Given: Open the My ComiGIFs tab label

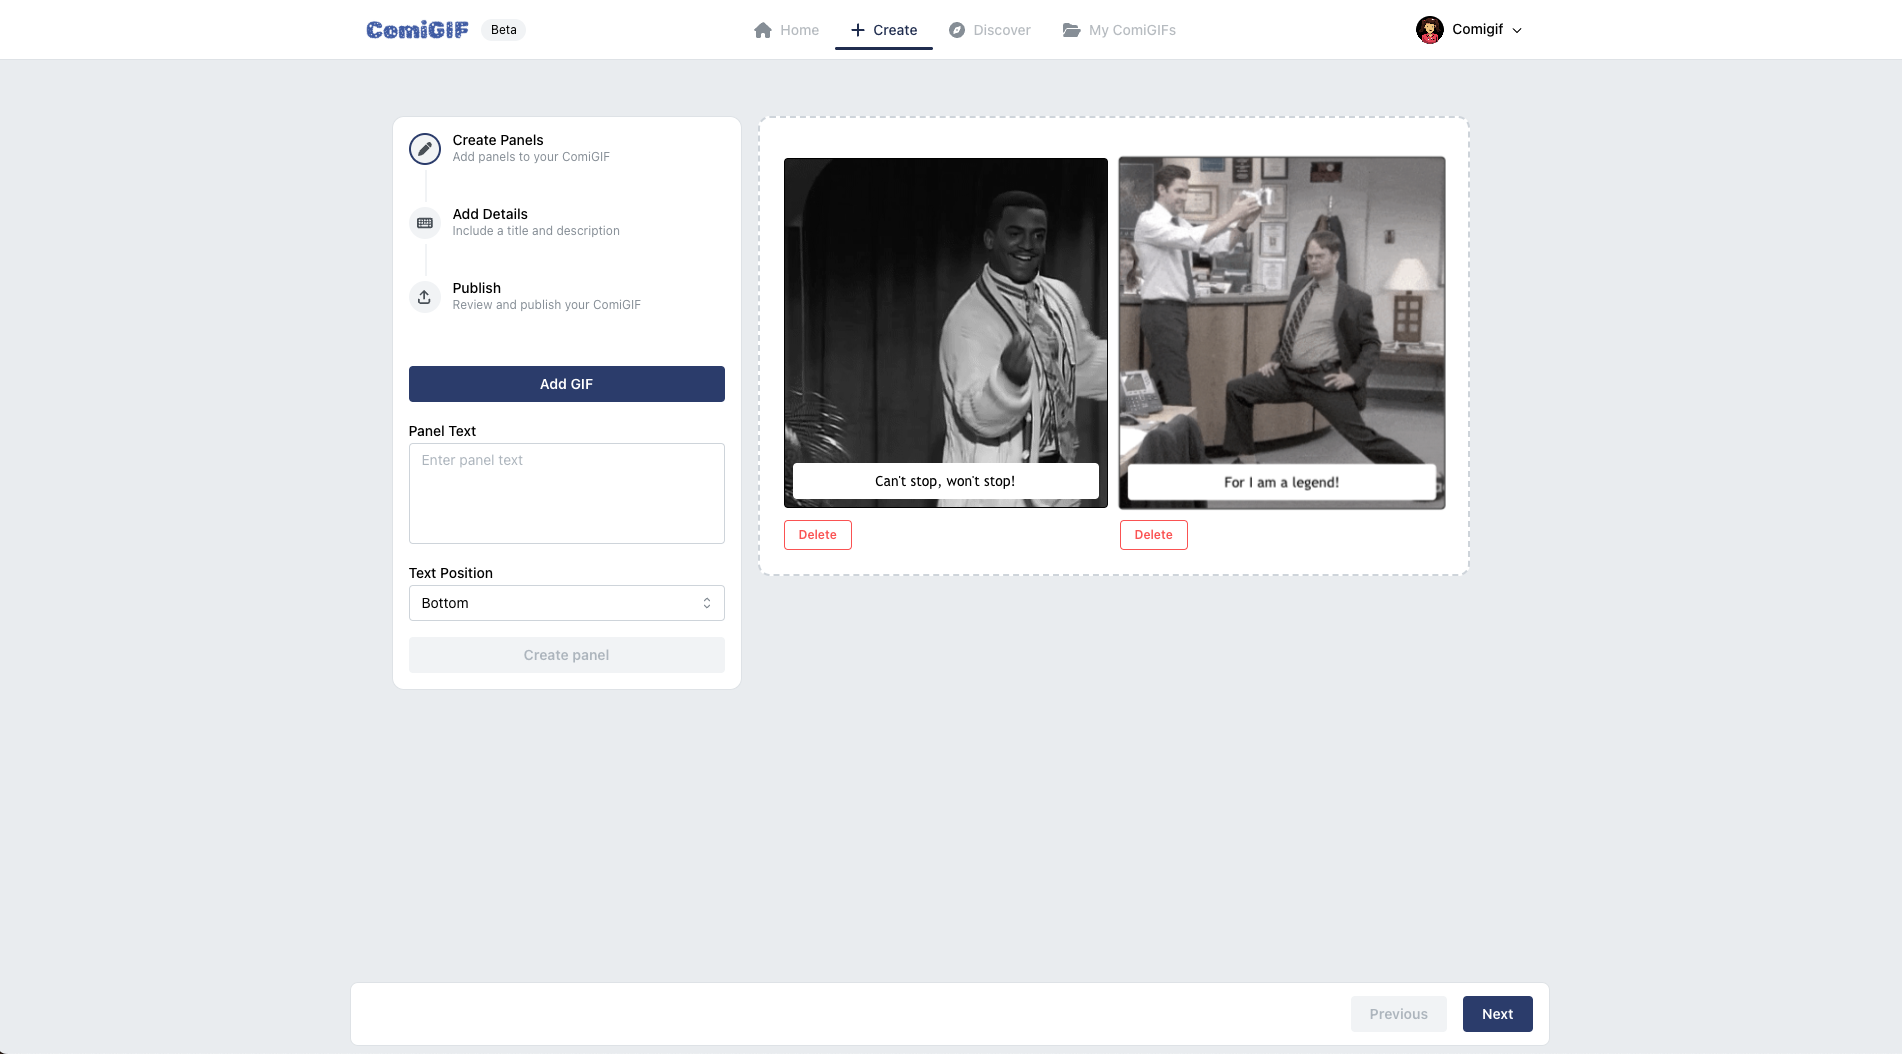Looking at the screenshot, I should (1132, 30).
